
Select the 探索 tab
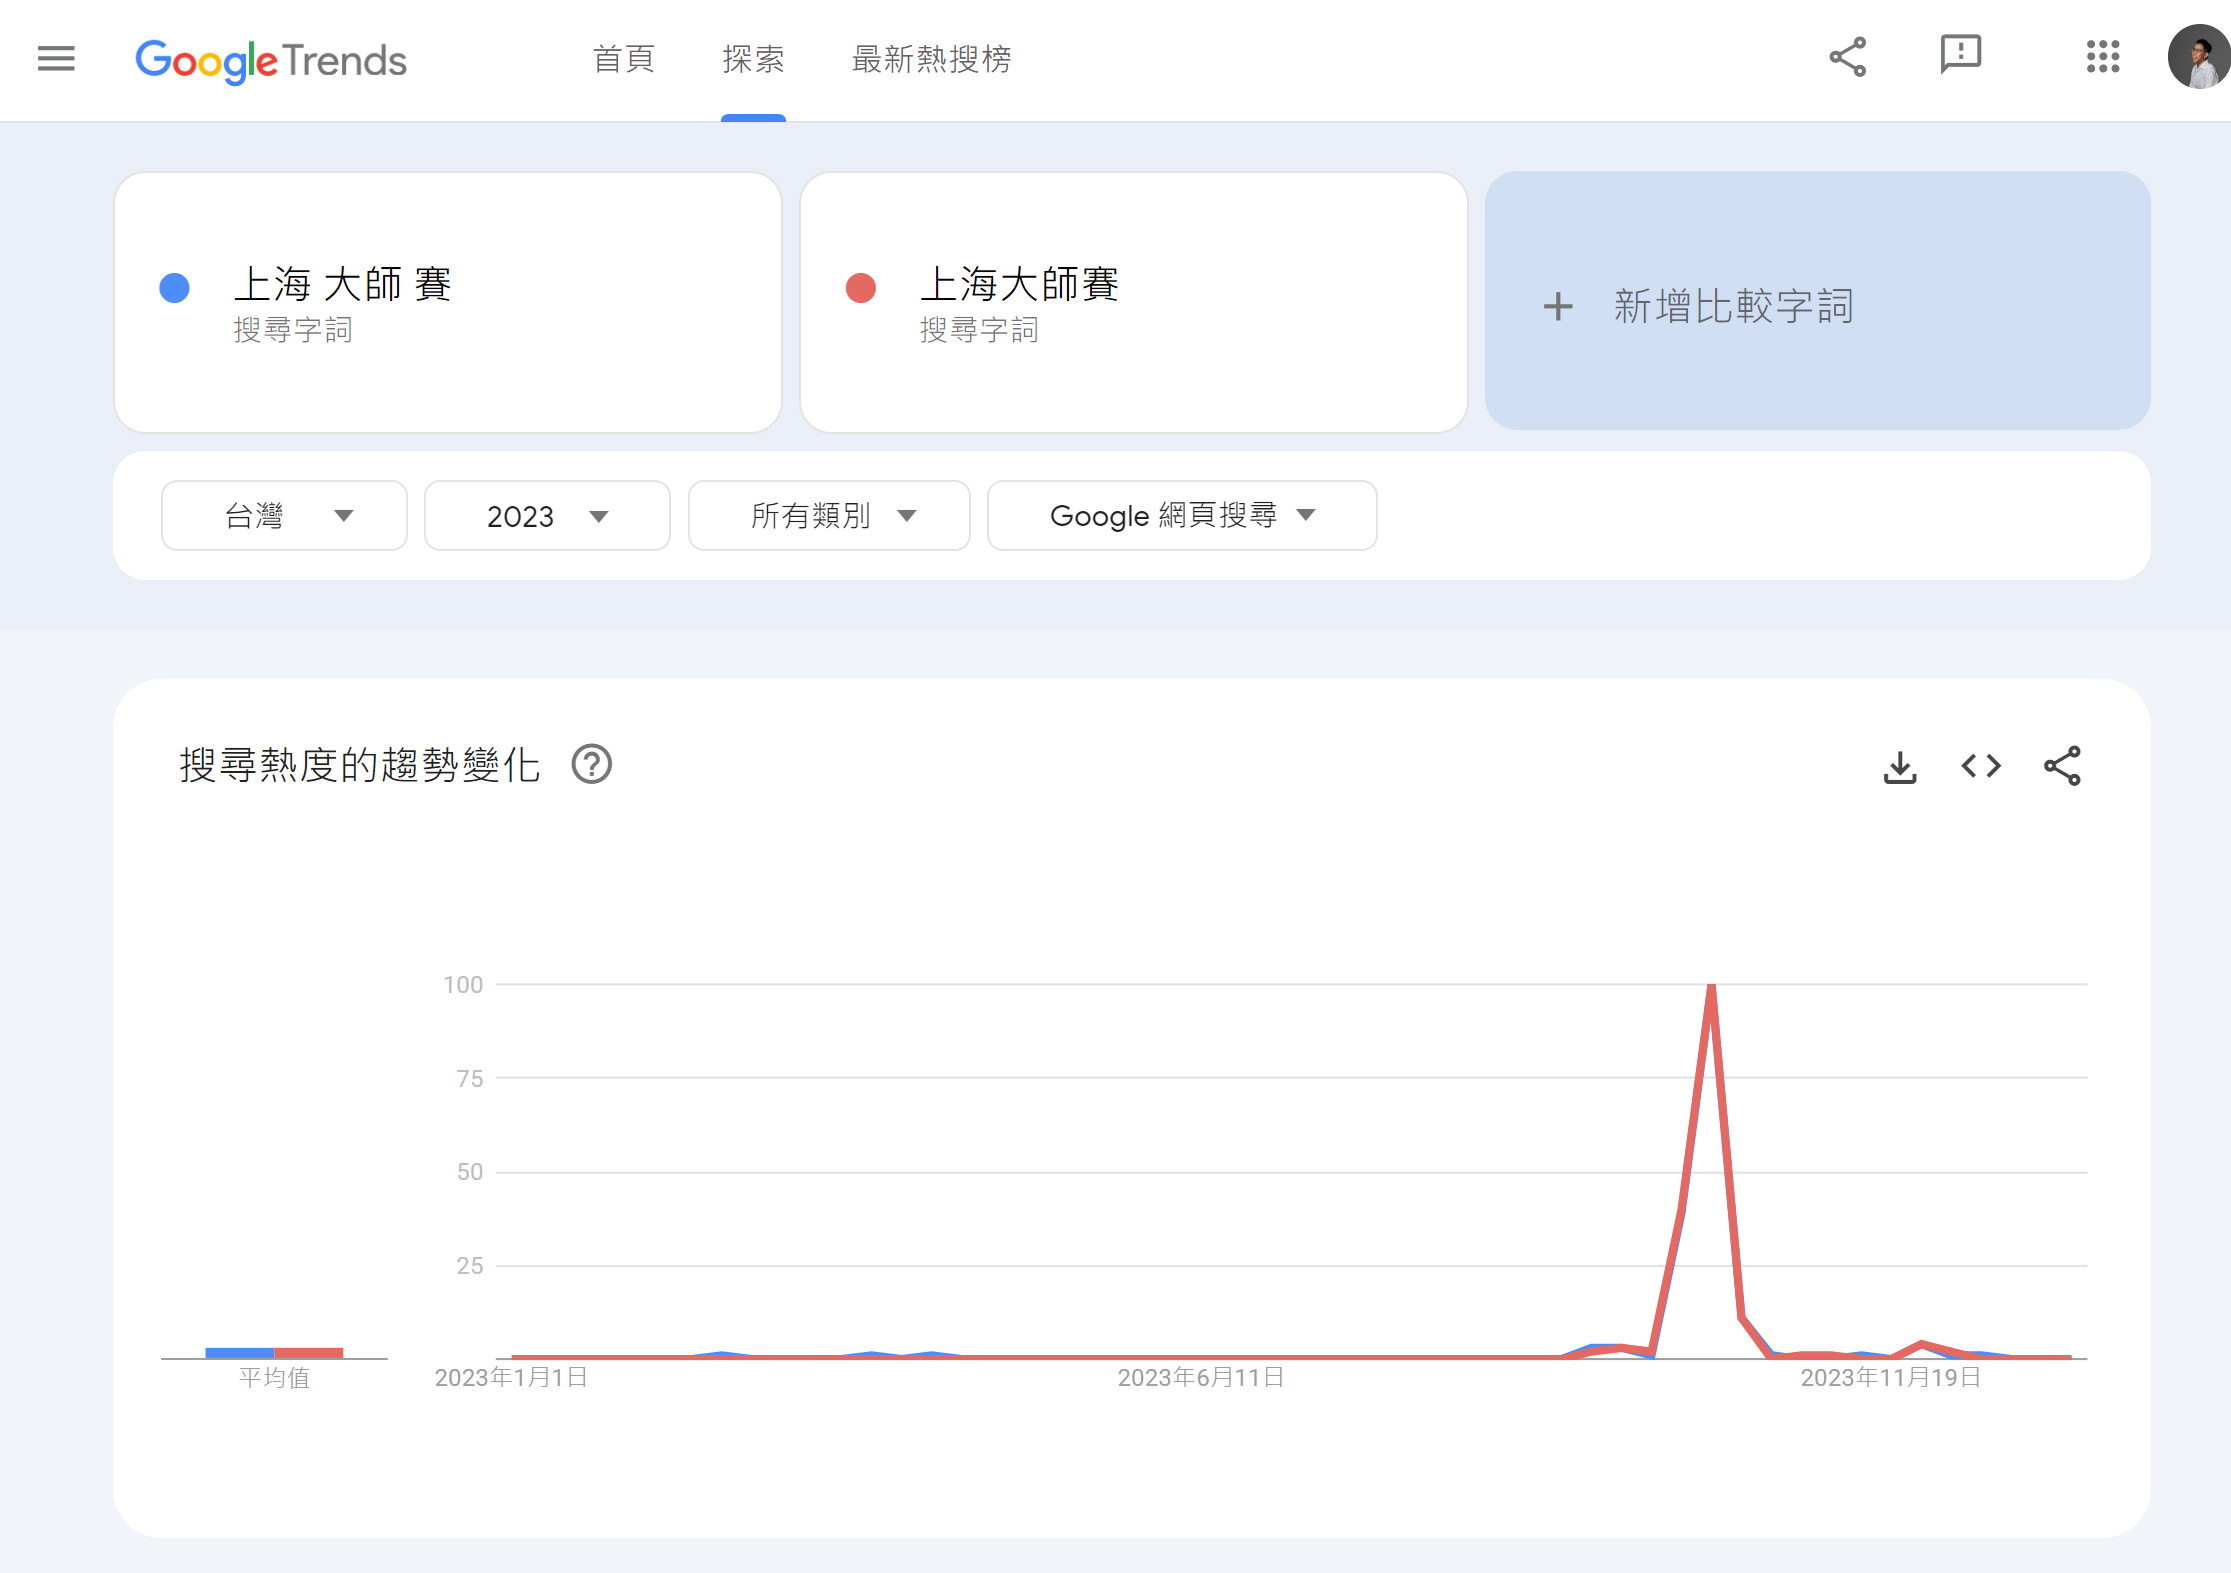point(753,60)
